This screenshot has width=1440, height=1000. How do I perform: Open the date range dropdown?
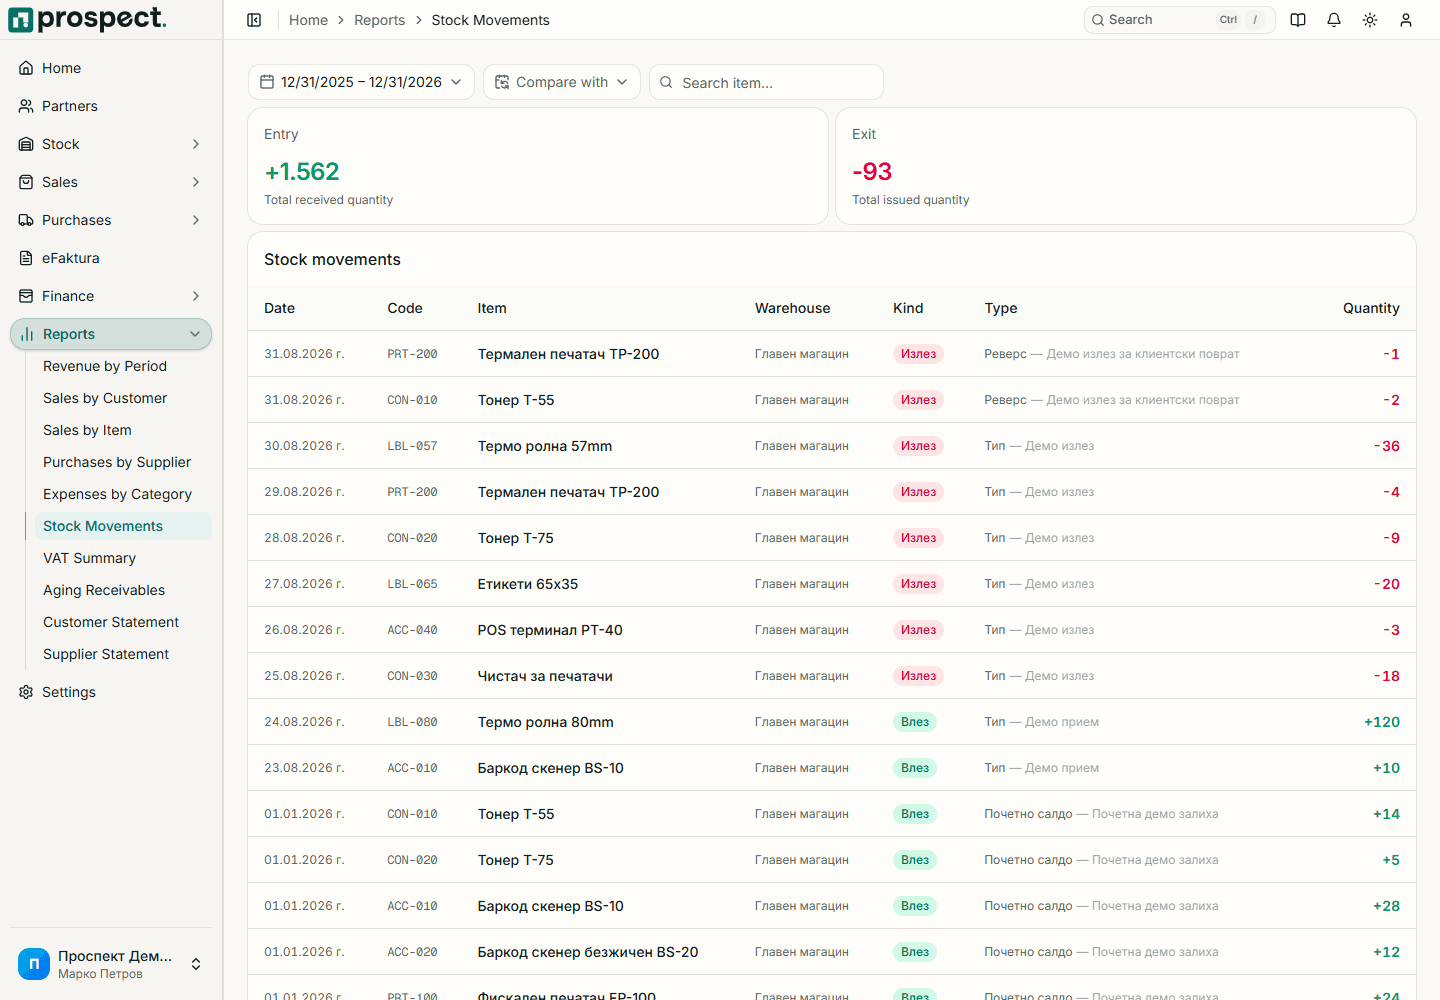coord(361,82)
